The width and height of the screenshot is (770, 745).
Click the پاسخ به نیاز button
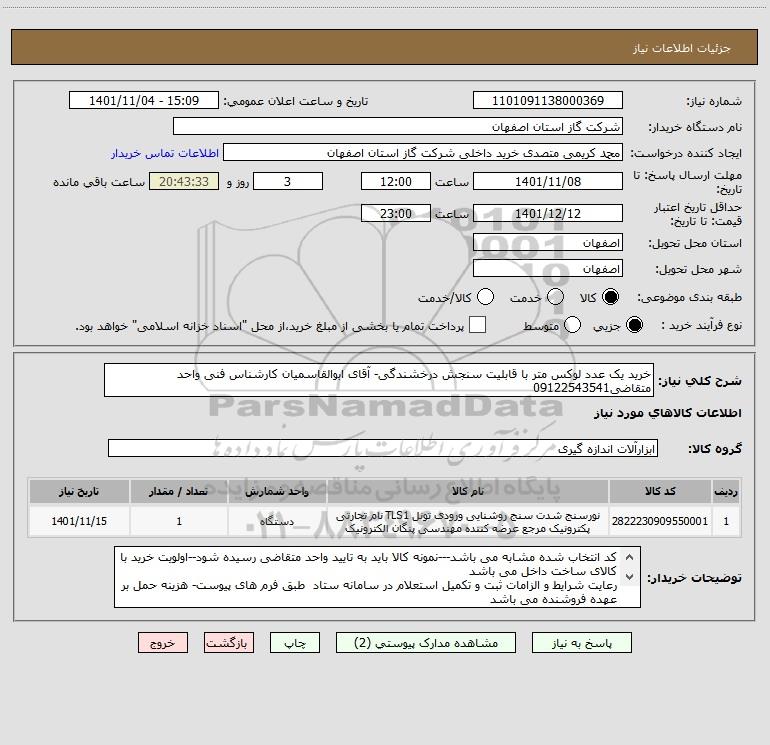tap(582, 643)
